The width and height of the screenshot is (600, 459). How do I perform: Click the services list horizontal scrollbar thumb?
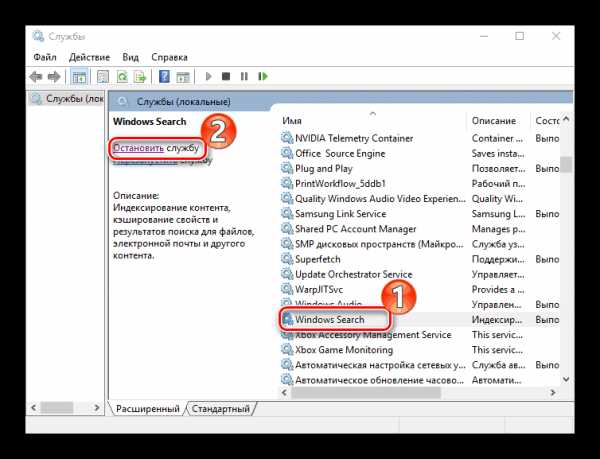click(366, 392)
